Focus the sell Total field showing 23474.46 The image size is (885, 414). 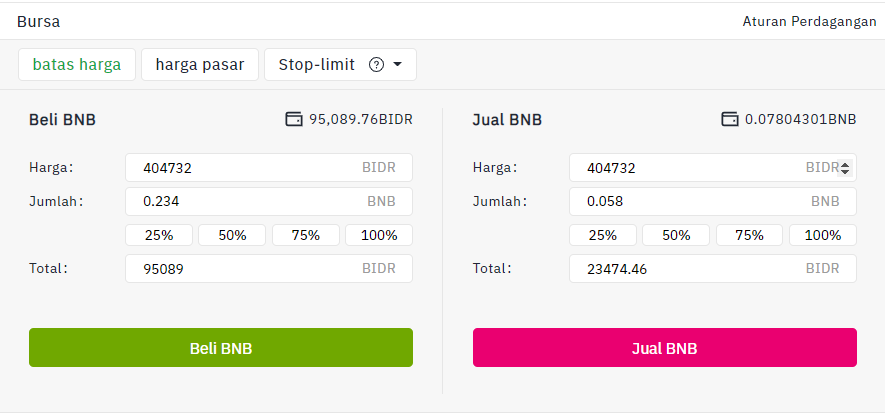click(x=713, y=268)
